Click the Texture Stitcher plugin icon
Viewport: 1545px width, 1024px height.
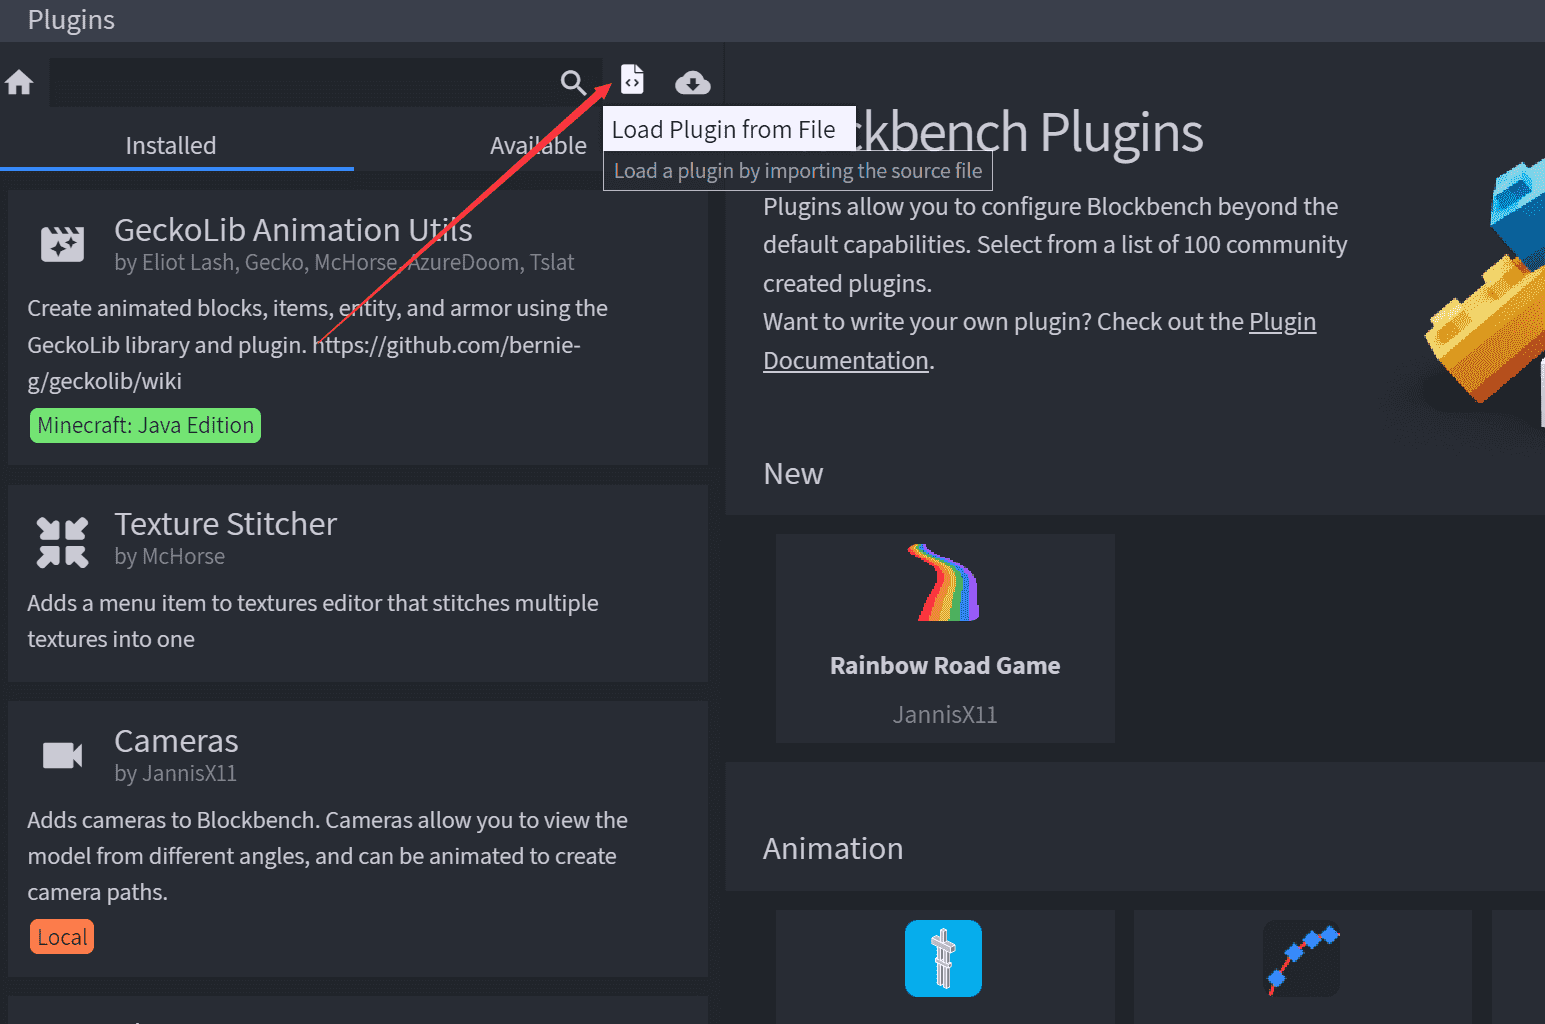[x=62, y=542]
